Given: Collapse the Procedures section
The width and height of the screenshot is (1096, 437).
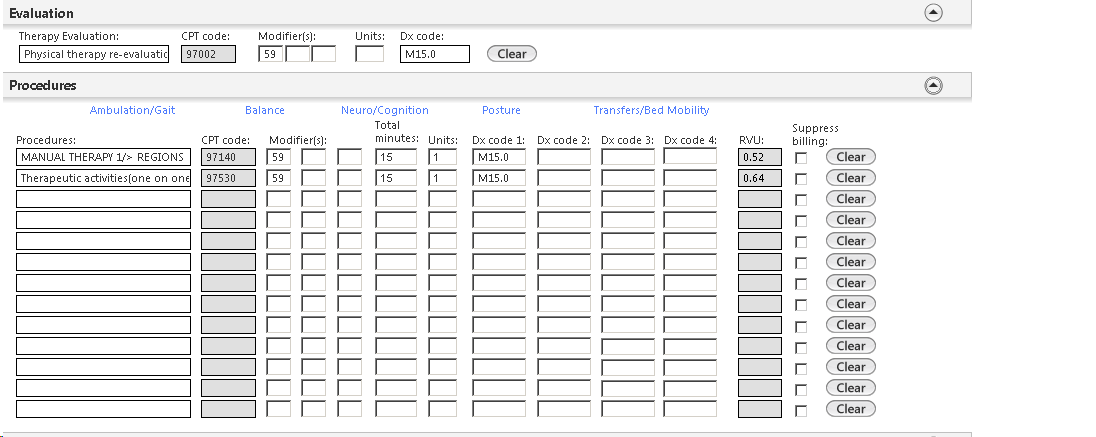Looking at the screenshot, I should 933,85.
